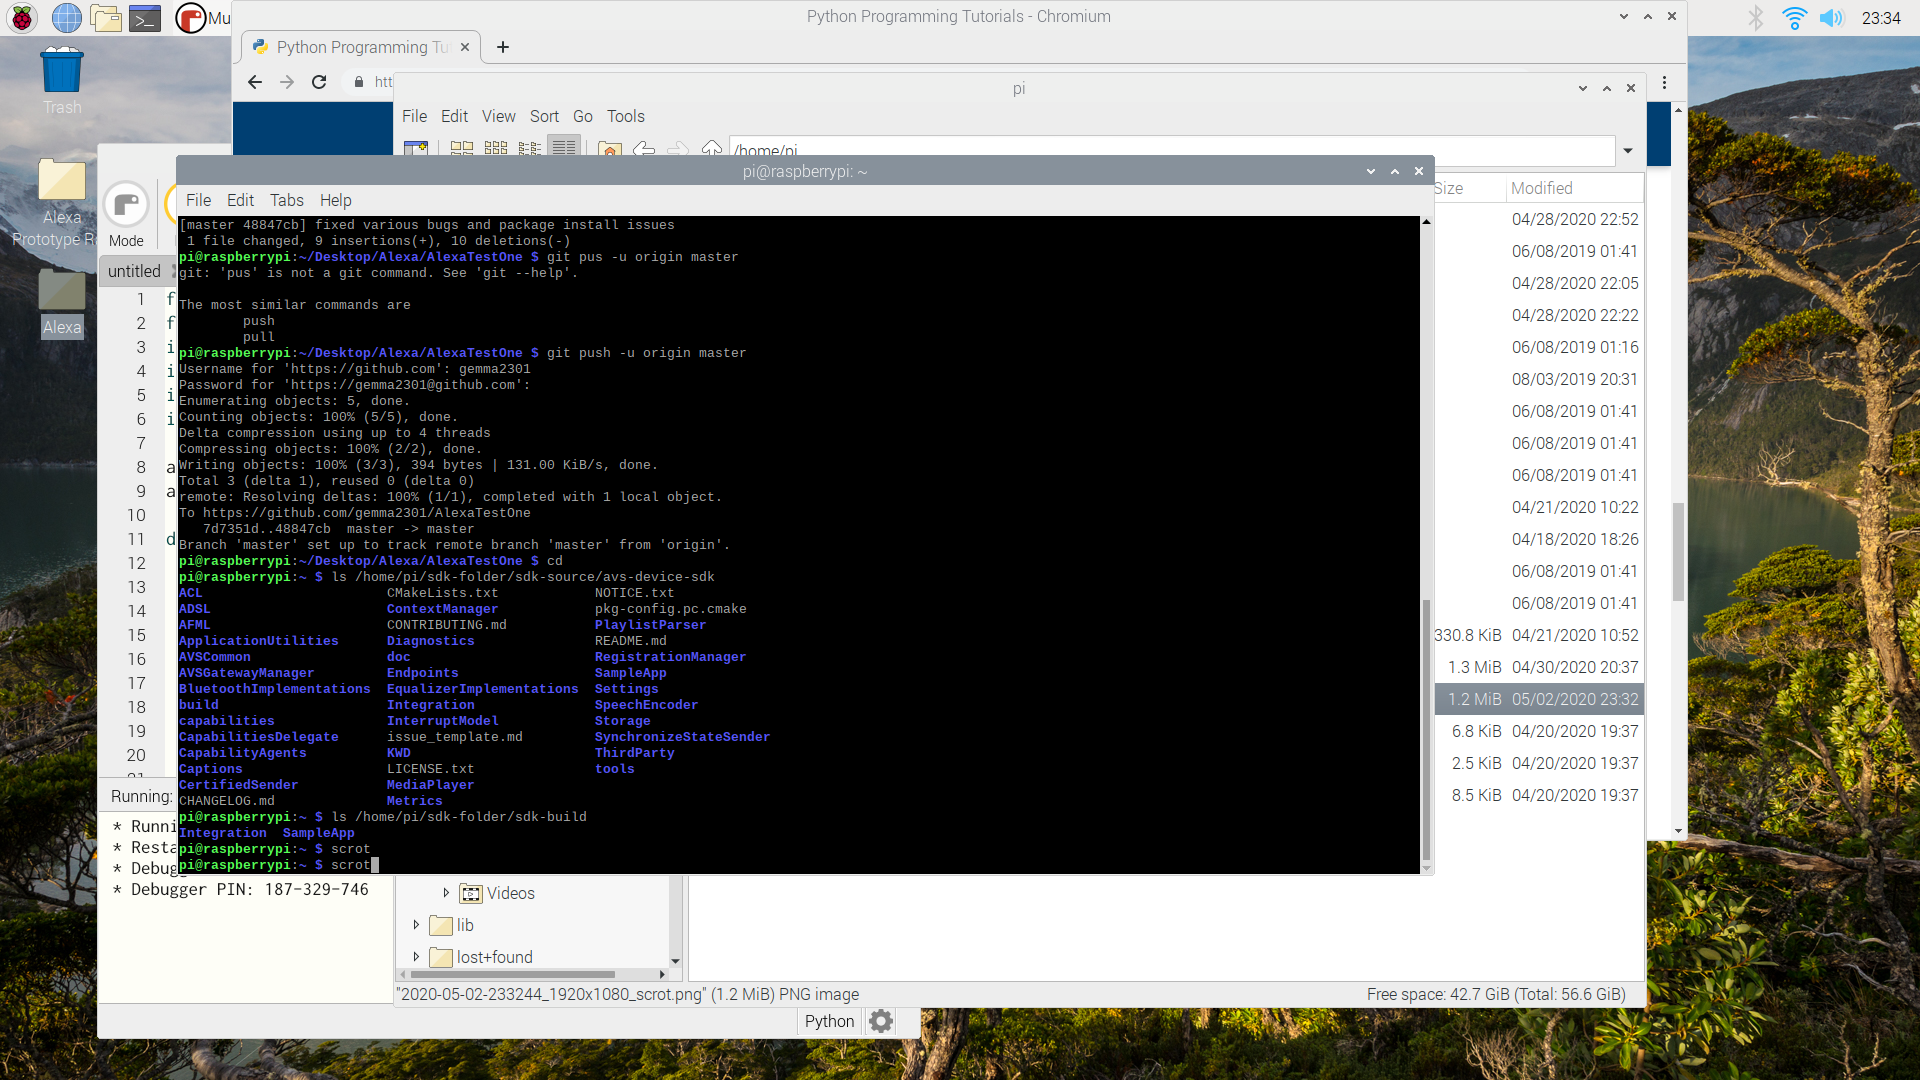Screen dimensions: 1920x1080
Task: Select the Wi-Fi icon in the system tray
Action: click(1796, 17)
